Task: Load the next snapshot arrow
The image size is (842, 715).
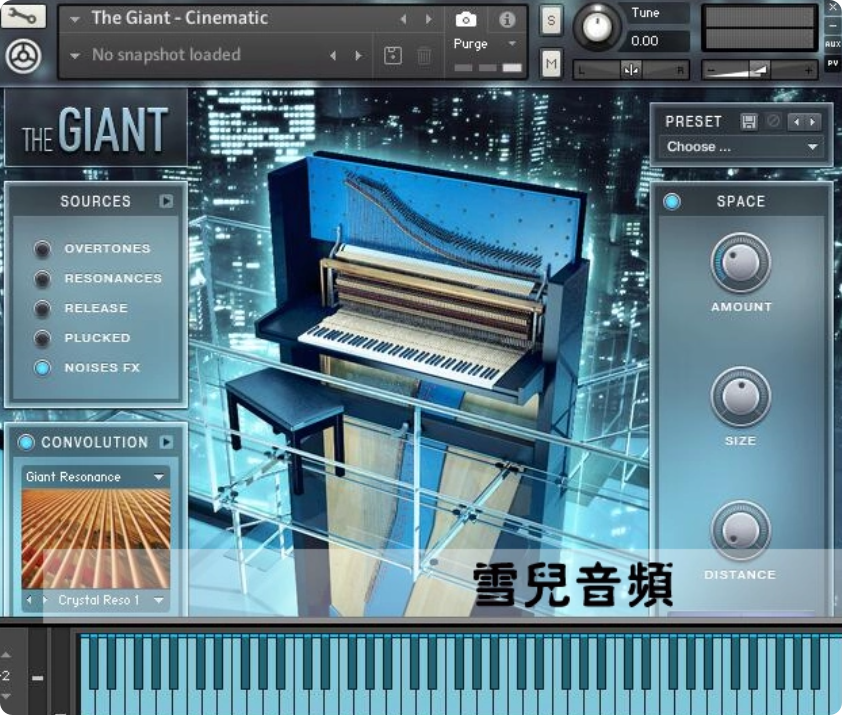Action: (x=358, y=55)
